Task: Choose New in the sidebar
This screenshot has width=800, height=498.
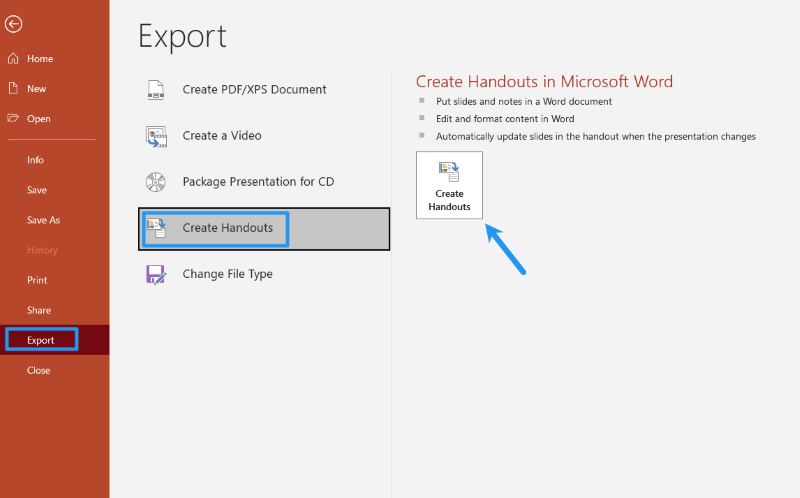Action: pos(36,89)
